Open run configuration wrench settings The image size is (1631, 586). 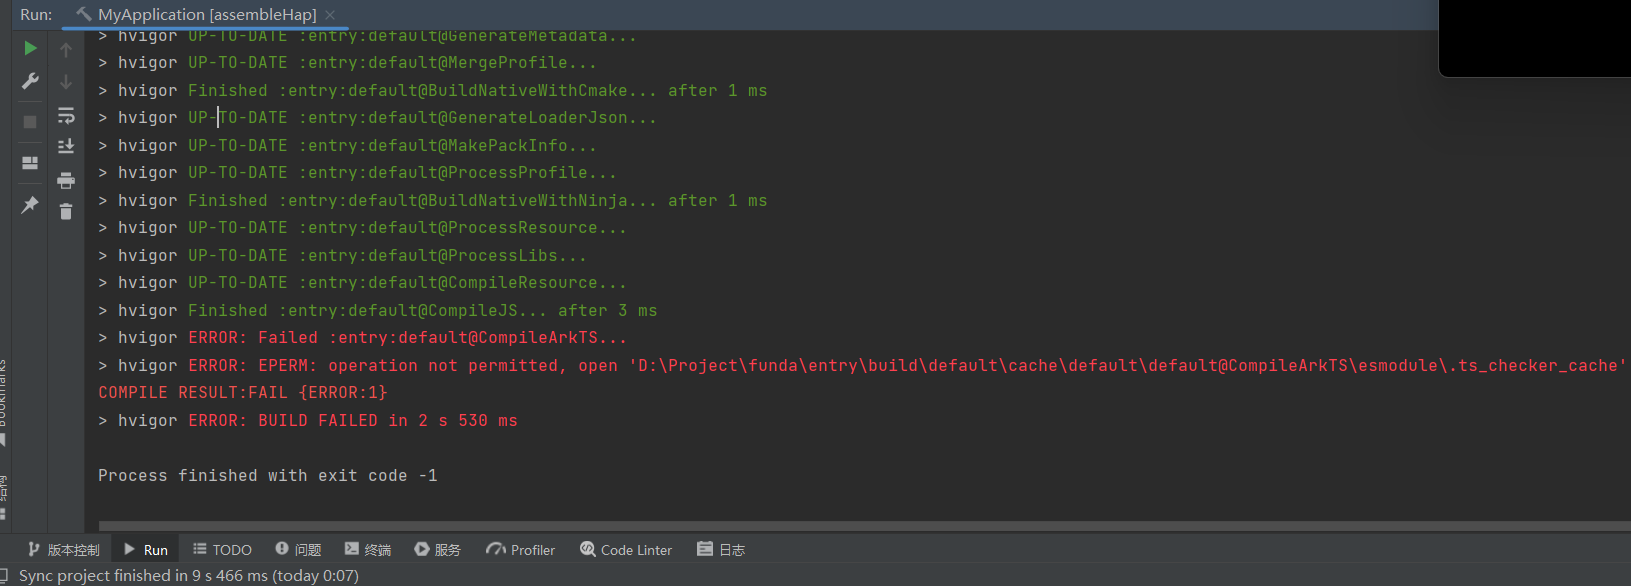coord(30,81)
